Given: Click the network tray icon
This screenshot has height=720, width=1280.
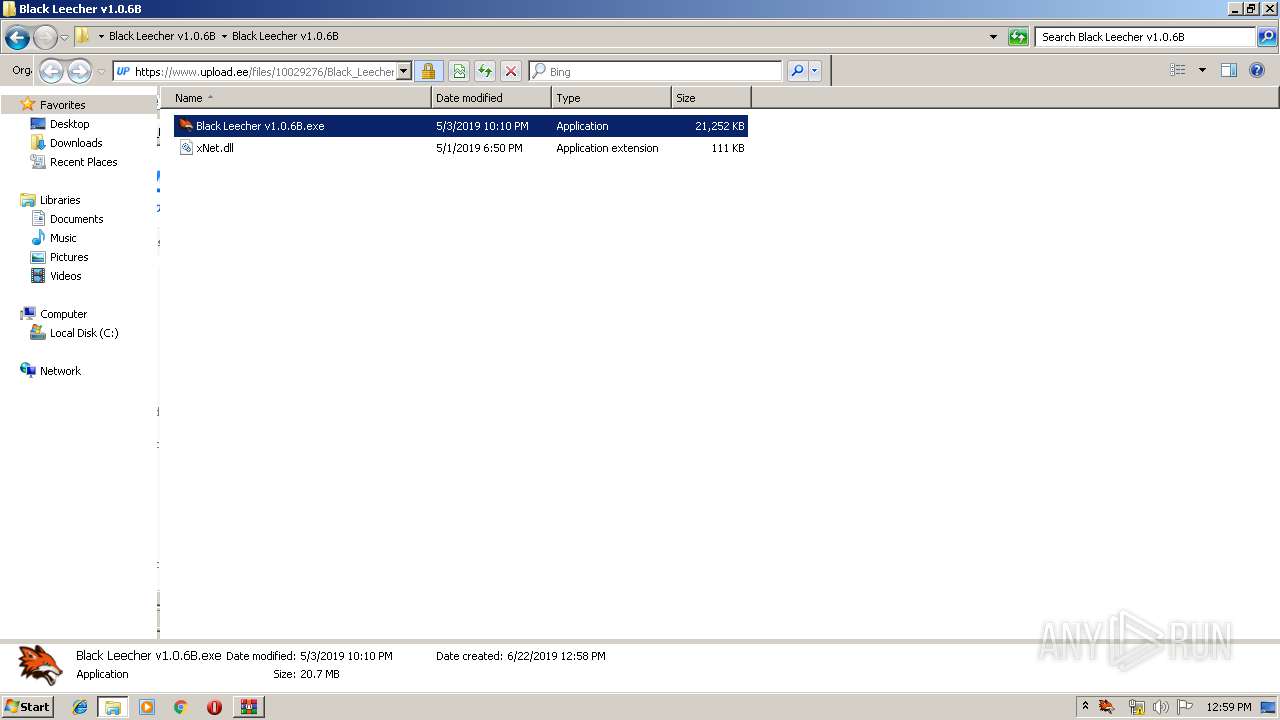Looking at the screenshot, I should 1137,707.
